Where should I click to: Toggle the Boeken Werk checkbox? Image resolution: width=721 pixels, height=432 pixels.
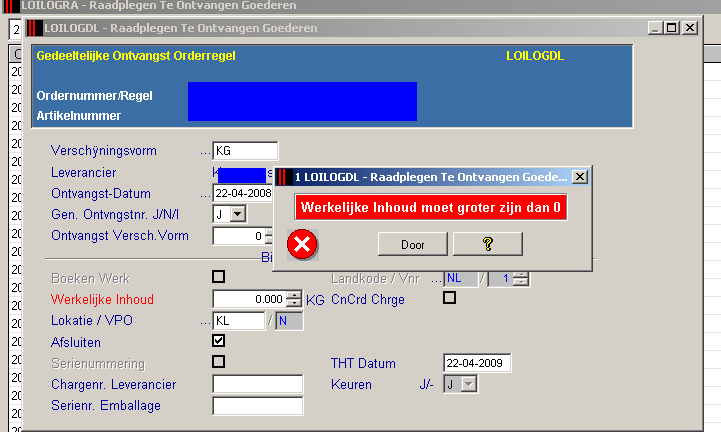coord(218,276)
